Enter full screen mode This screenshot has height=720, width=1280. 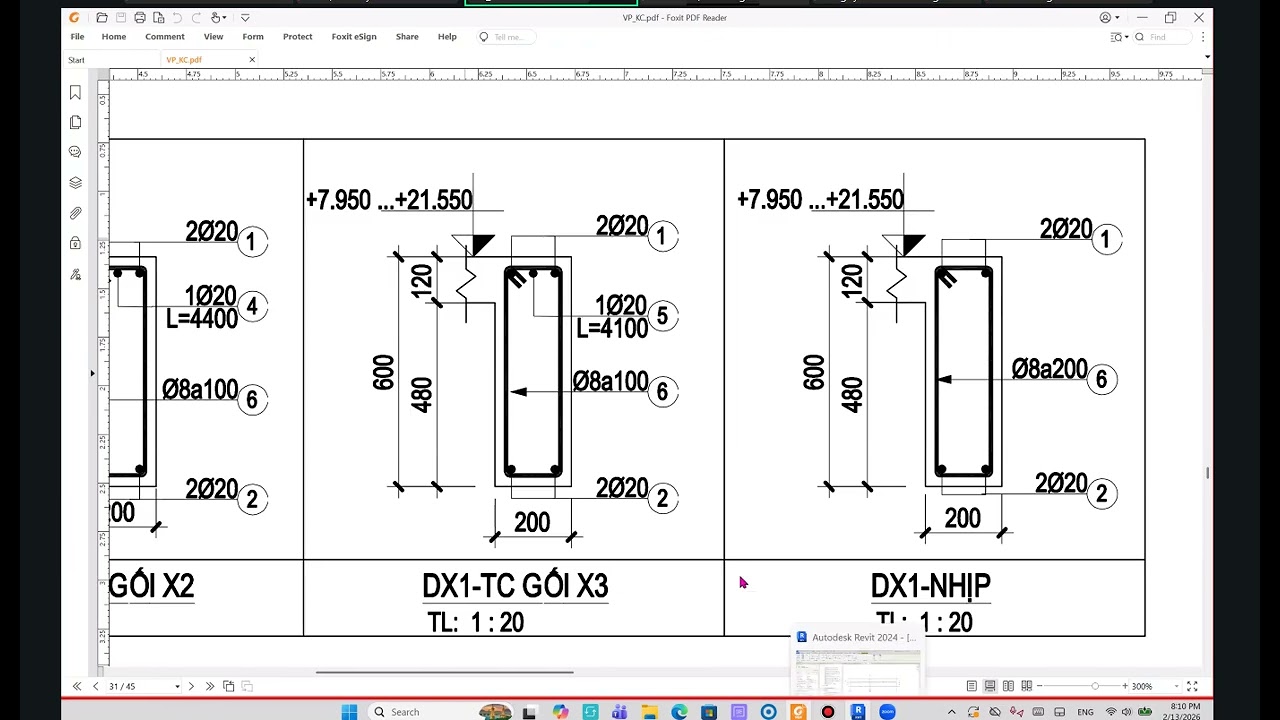tap(1192, 686)
